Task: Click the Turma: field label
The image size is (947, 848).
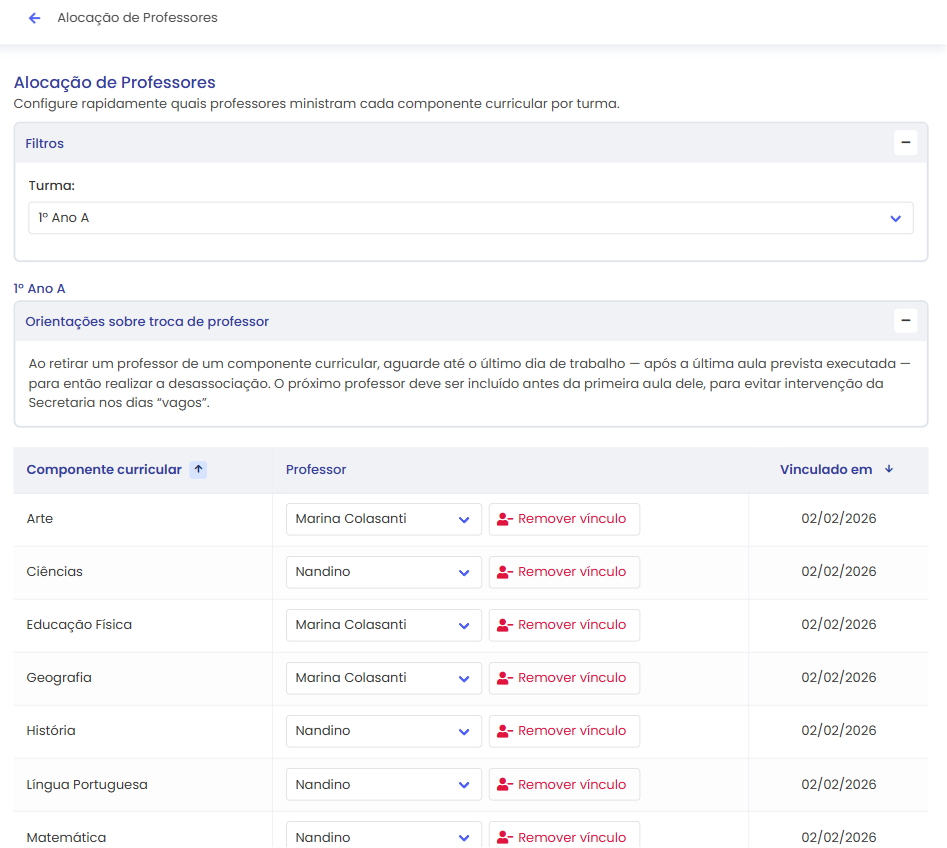Action: pyautogui.click(x=51, y=185)
